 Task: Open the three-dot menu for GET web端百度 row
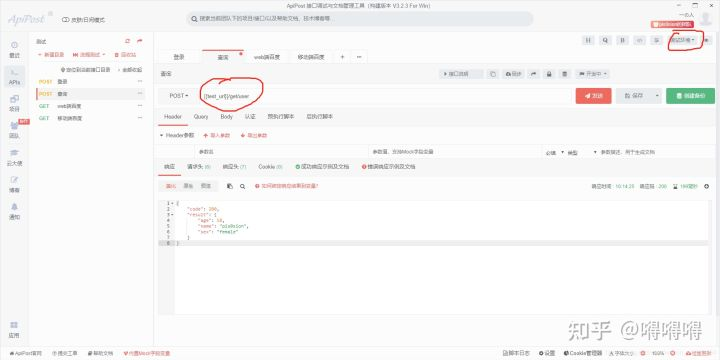click(x=140, y=106)
